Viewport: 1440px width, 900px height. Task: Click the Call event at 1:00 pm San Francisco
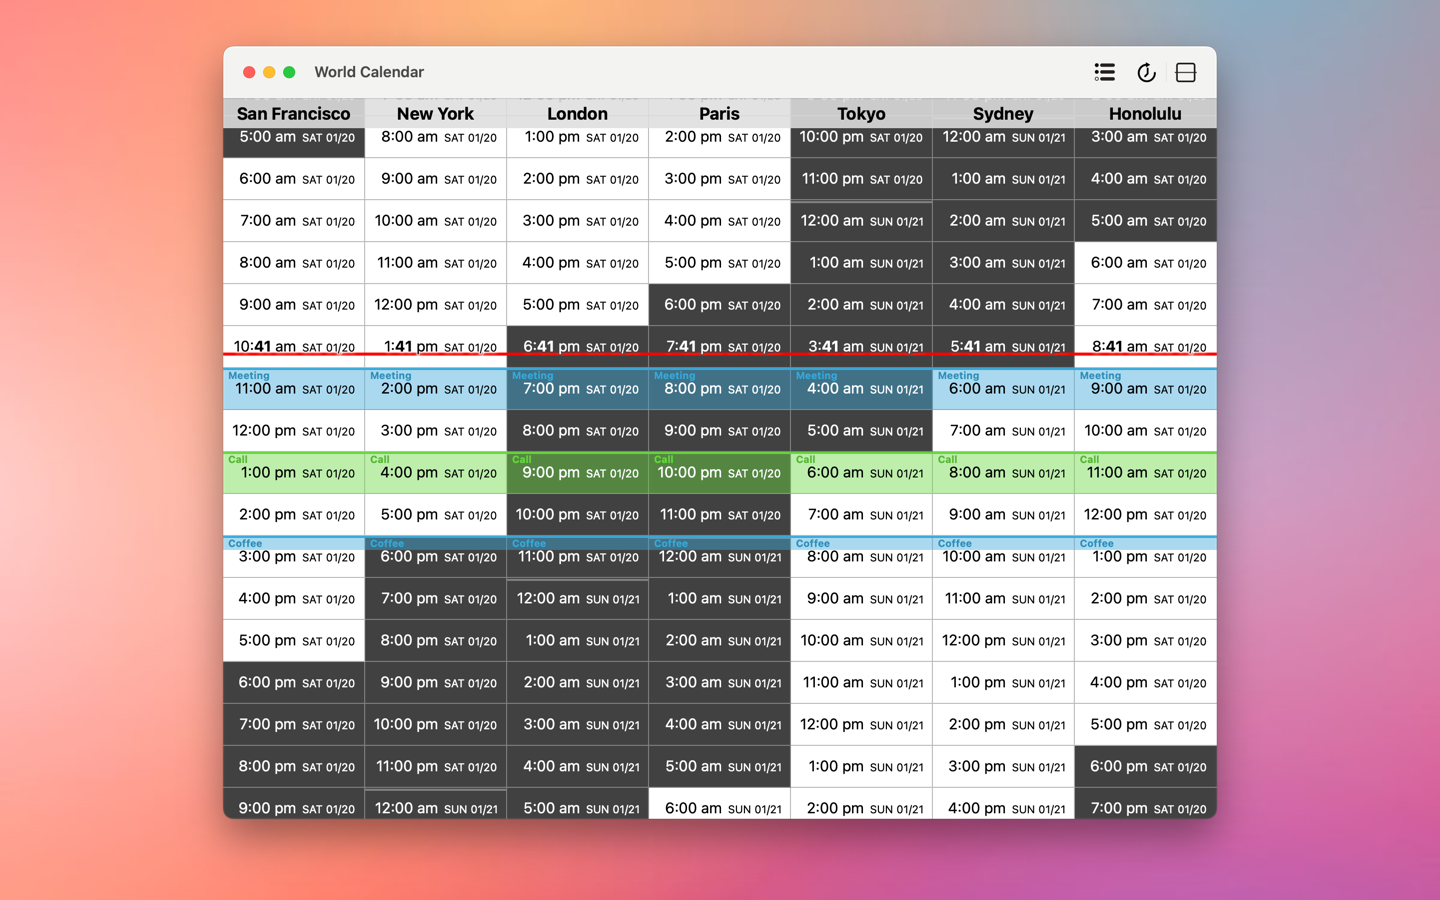click(x=294, y=473)
